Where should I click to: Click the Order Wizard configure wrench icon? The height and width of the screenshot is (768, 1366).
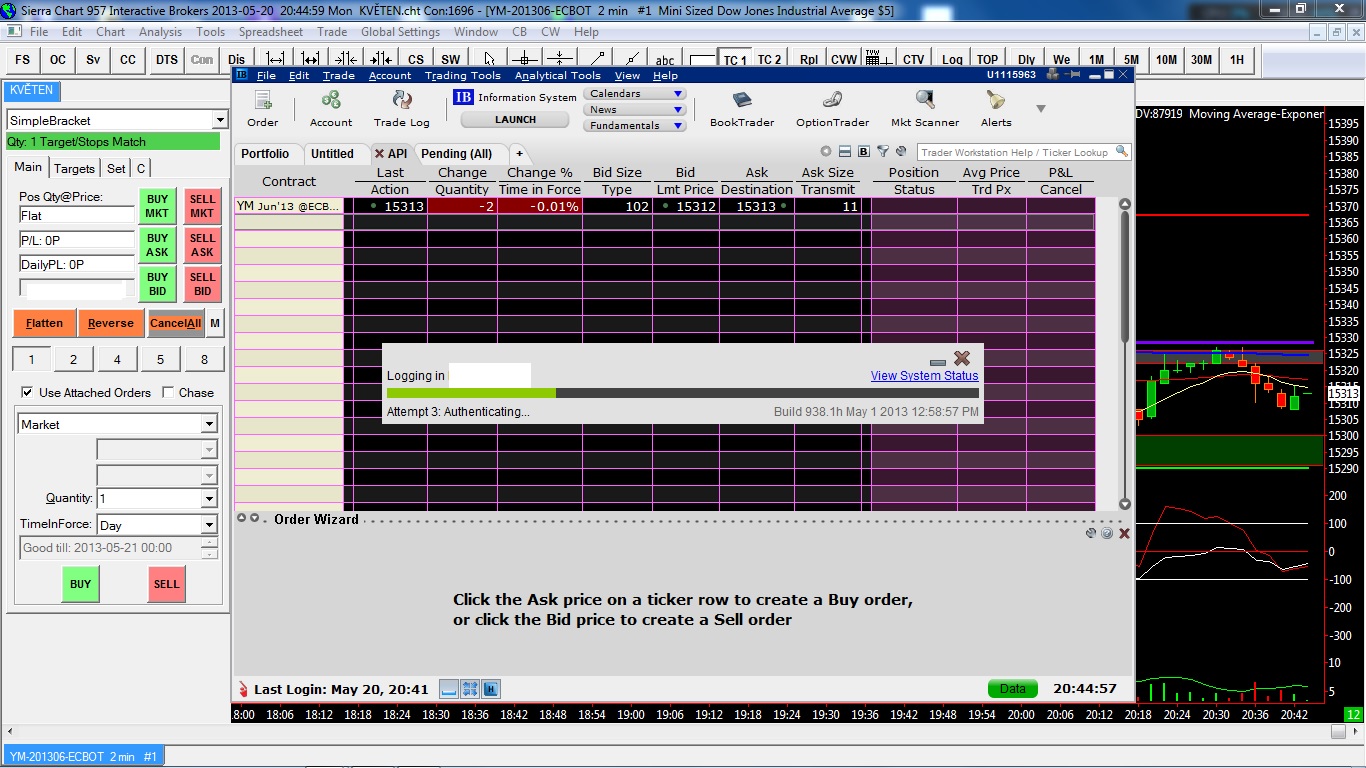tap(1091, 534)
